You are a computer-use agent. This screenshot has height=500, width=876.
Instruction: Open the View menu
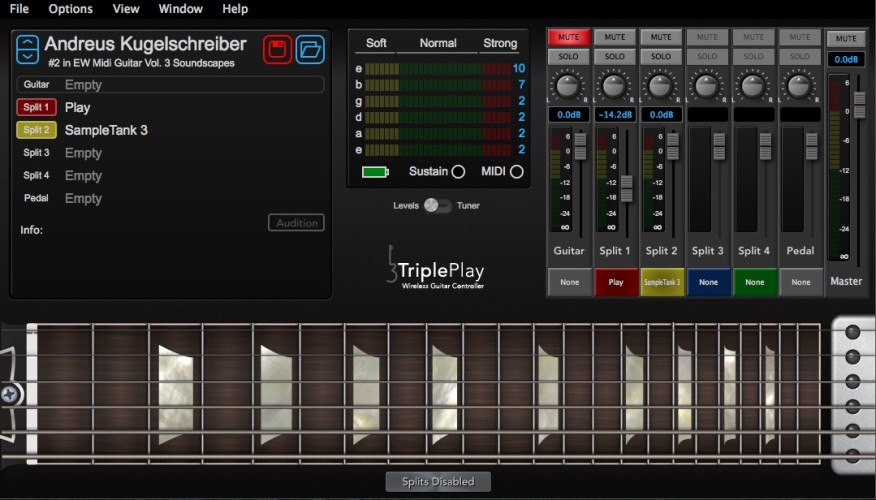(x=126, y=9)
